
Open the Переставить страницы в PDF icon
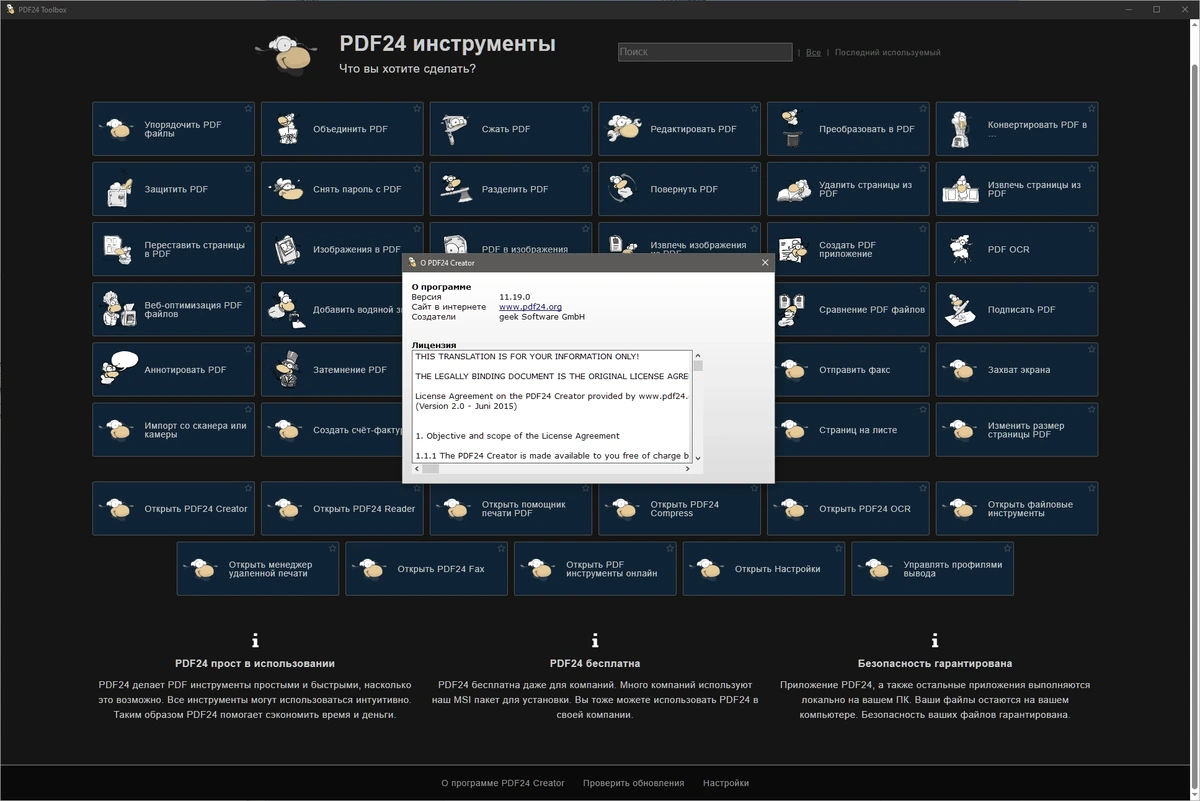click(x=119, y=249)
